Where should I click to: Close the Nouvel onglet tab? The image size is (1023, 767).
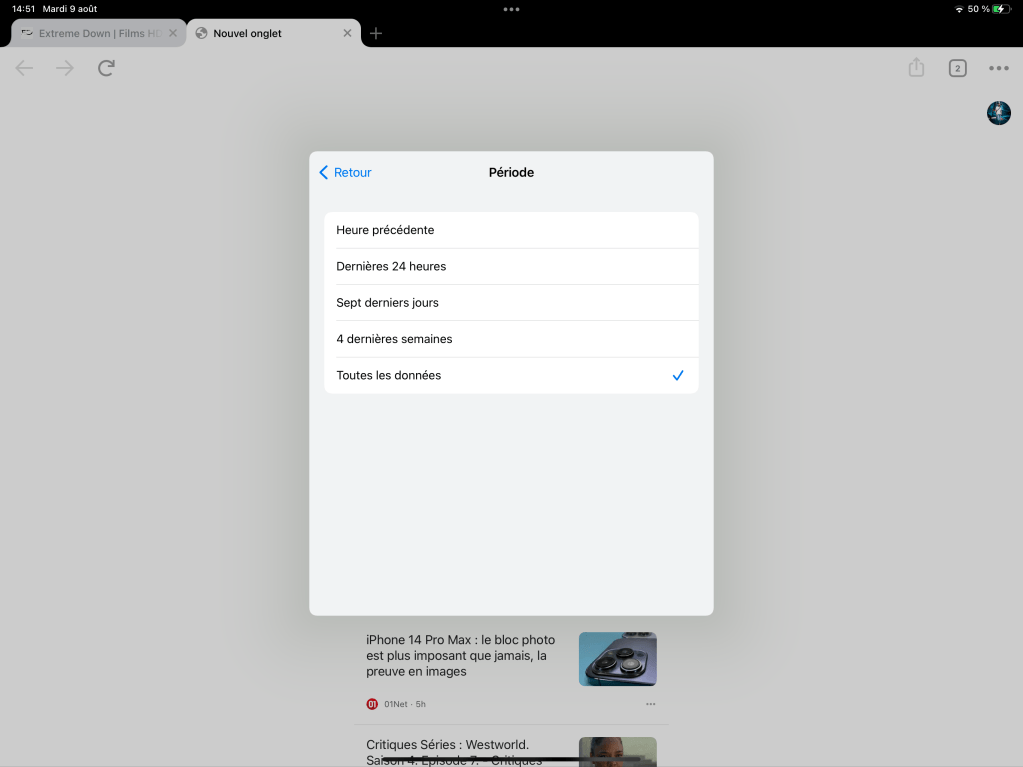(x=347, y=33)
